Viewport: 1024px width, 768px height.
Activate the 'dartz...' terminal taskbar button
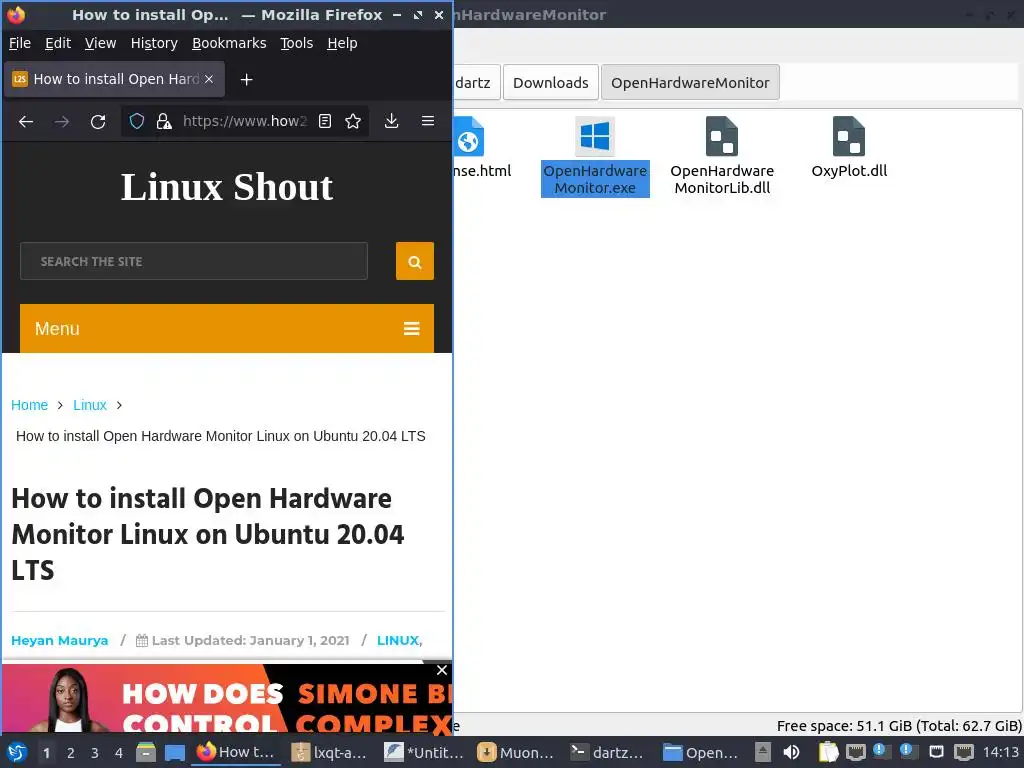click(609, 752)
